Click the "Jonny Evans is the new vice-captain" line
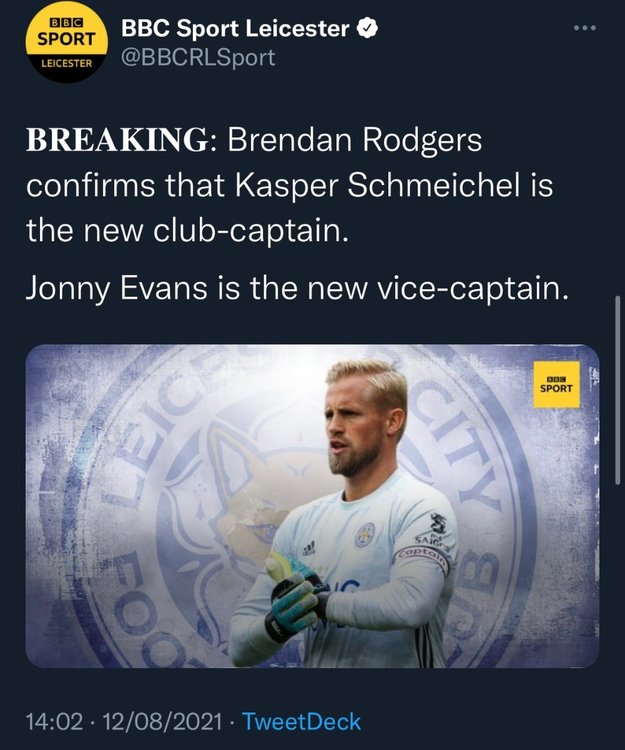 coord(297,288)
